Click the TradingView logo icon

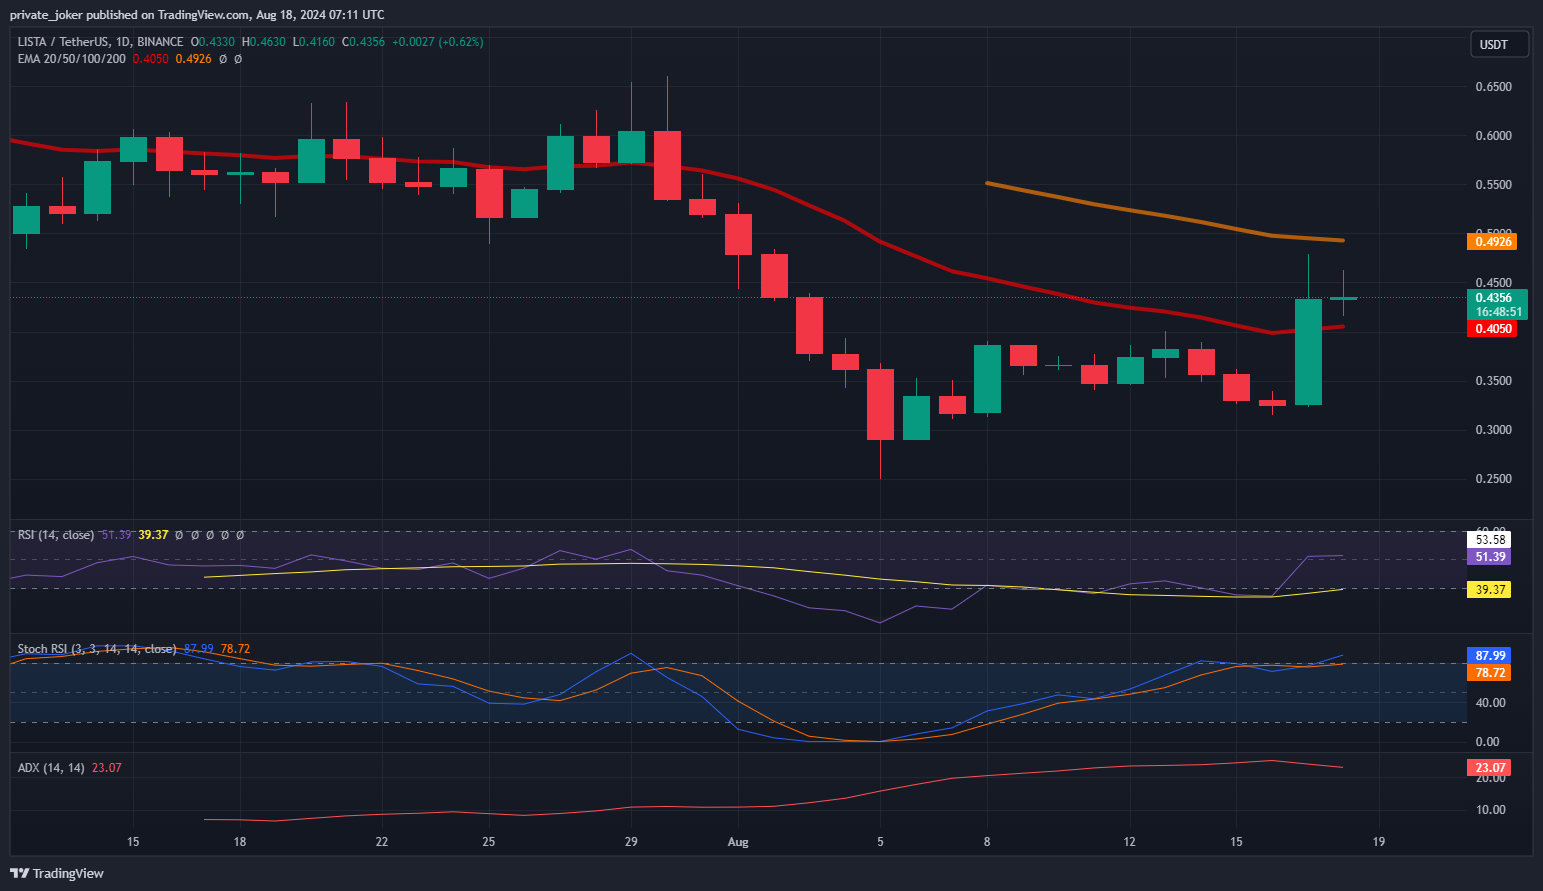click(19, 873)
